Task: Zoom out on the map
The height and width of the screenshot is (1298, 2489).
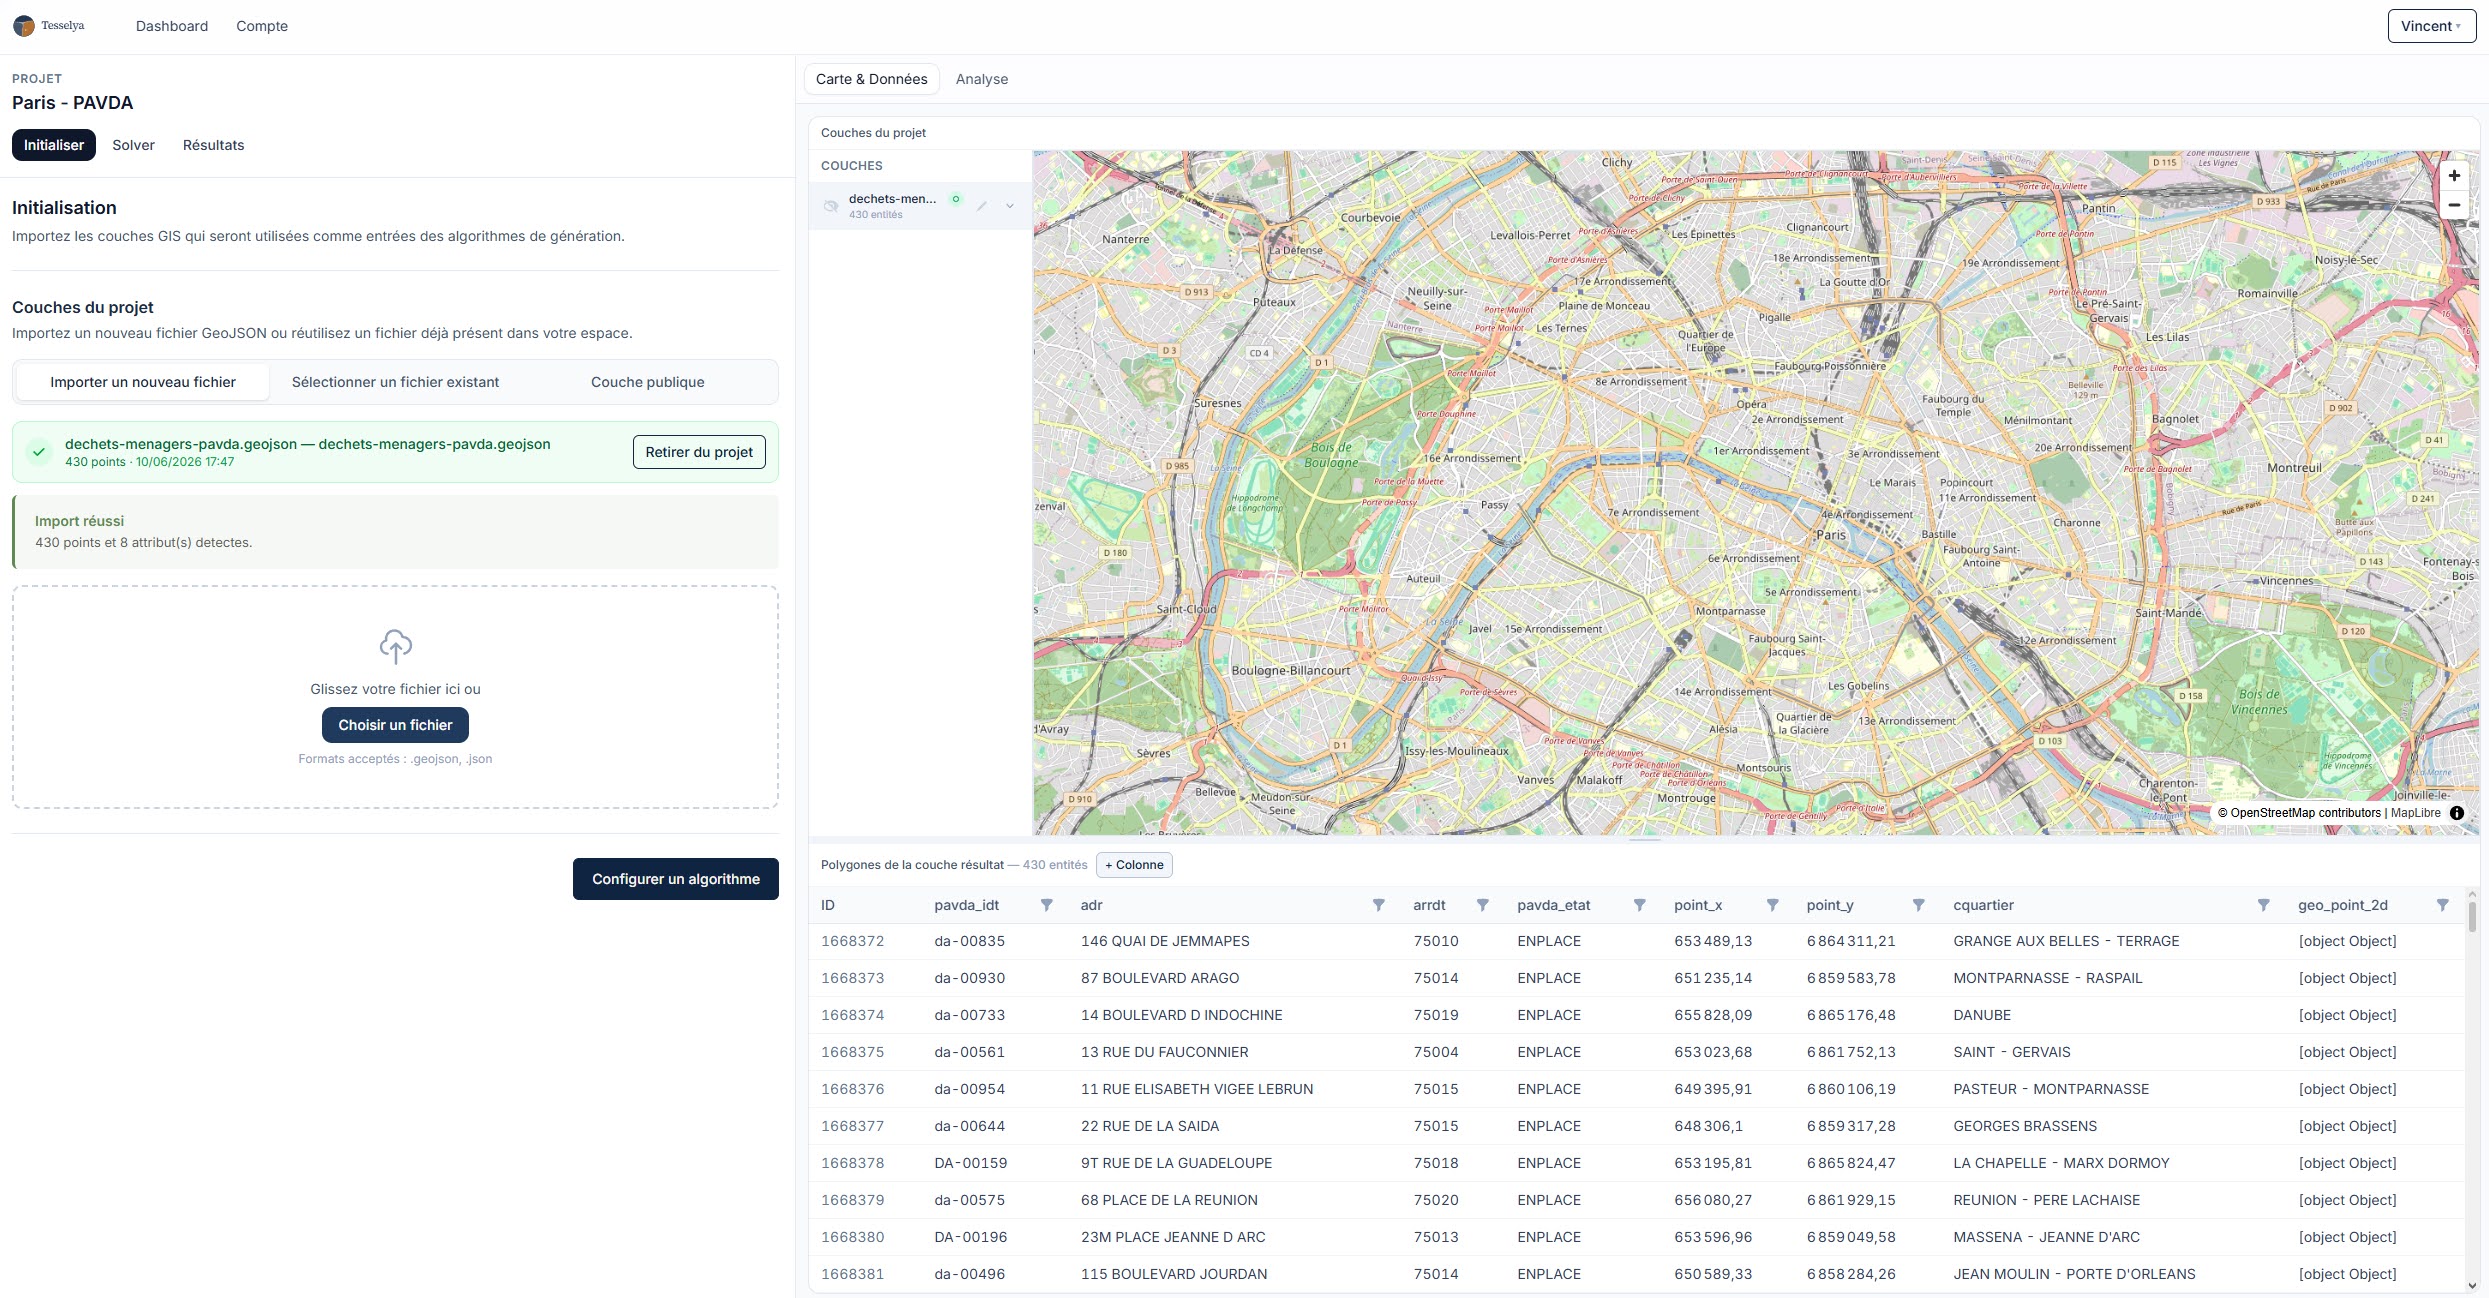Action: point(2454,204)
